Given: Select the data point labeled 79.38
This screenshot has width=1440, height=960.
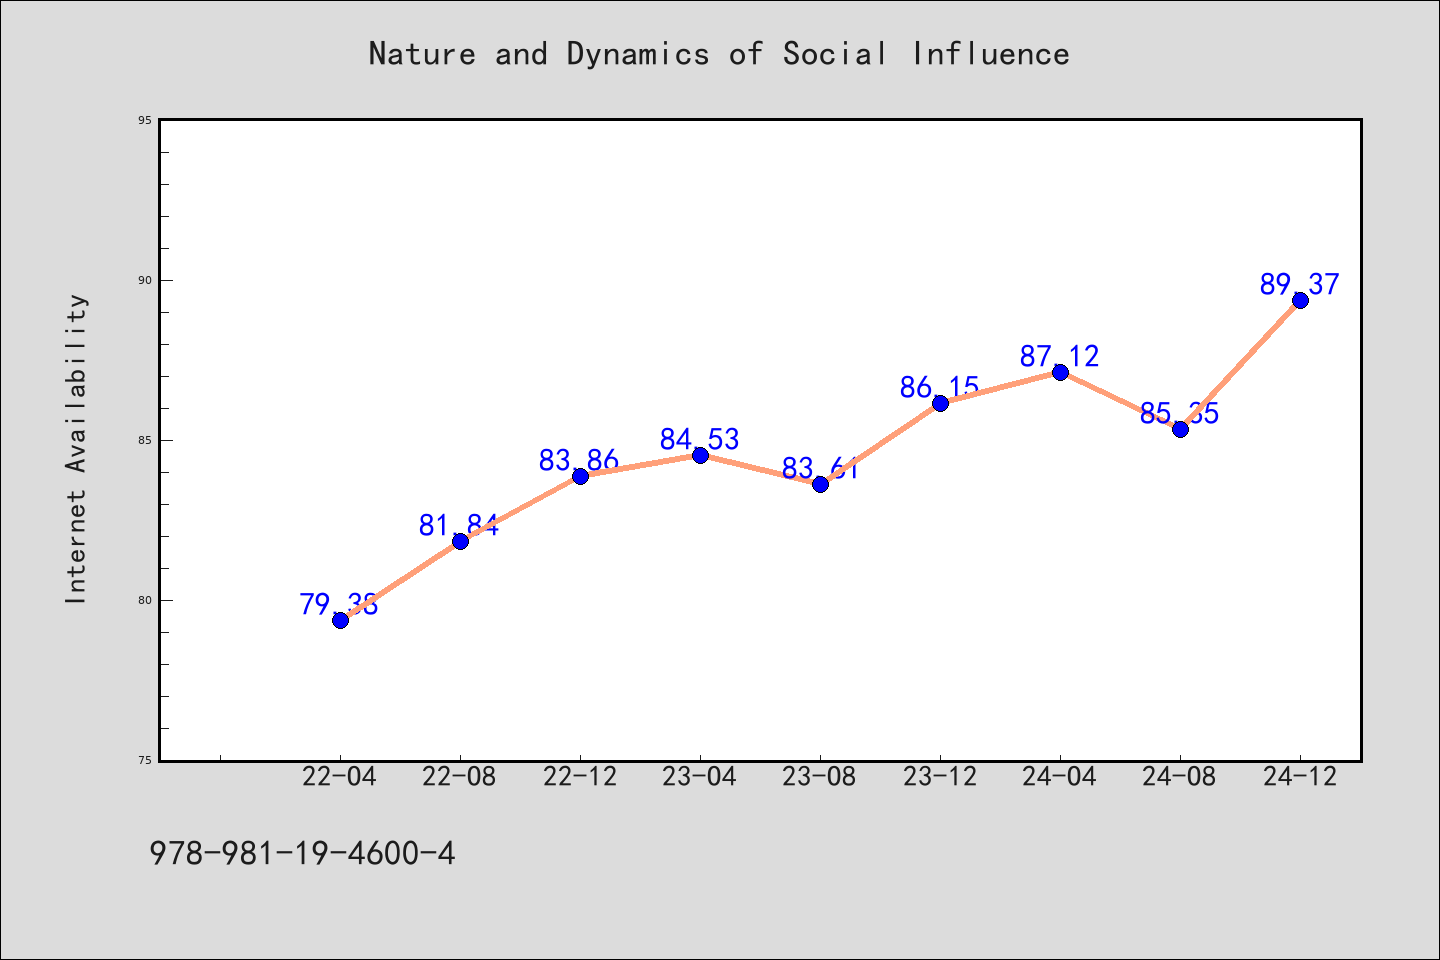Looking at the screenshot, I should (340, 620).
